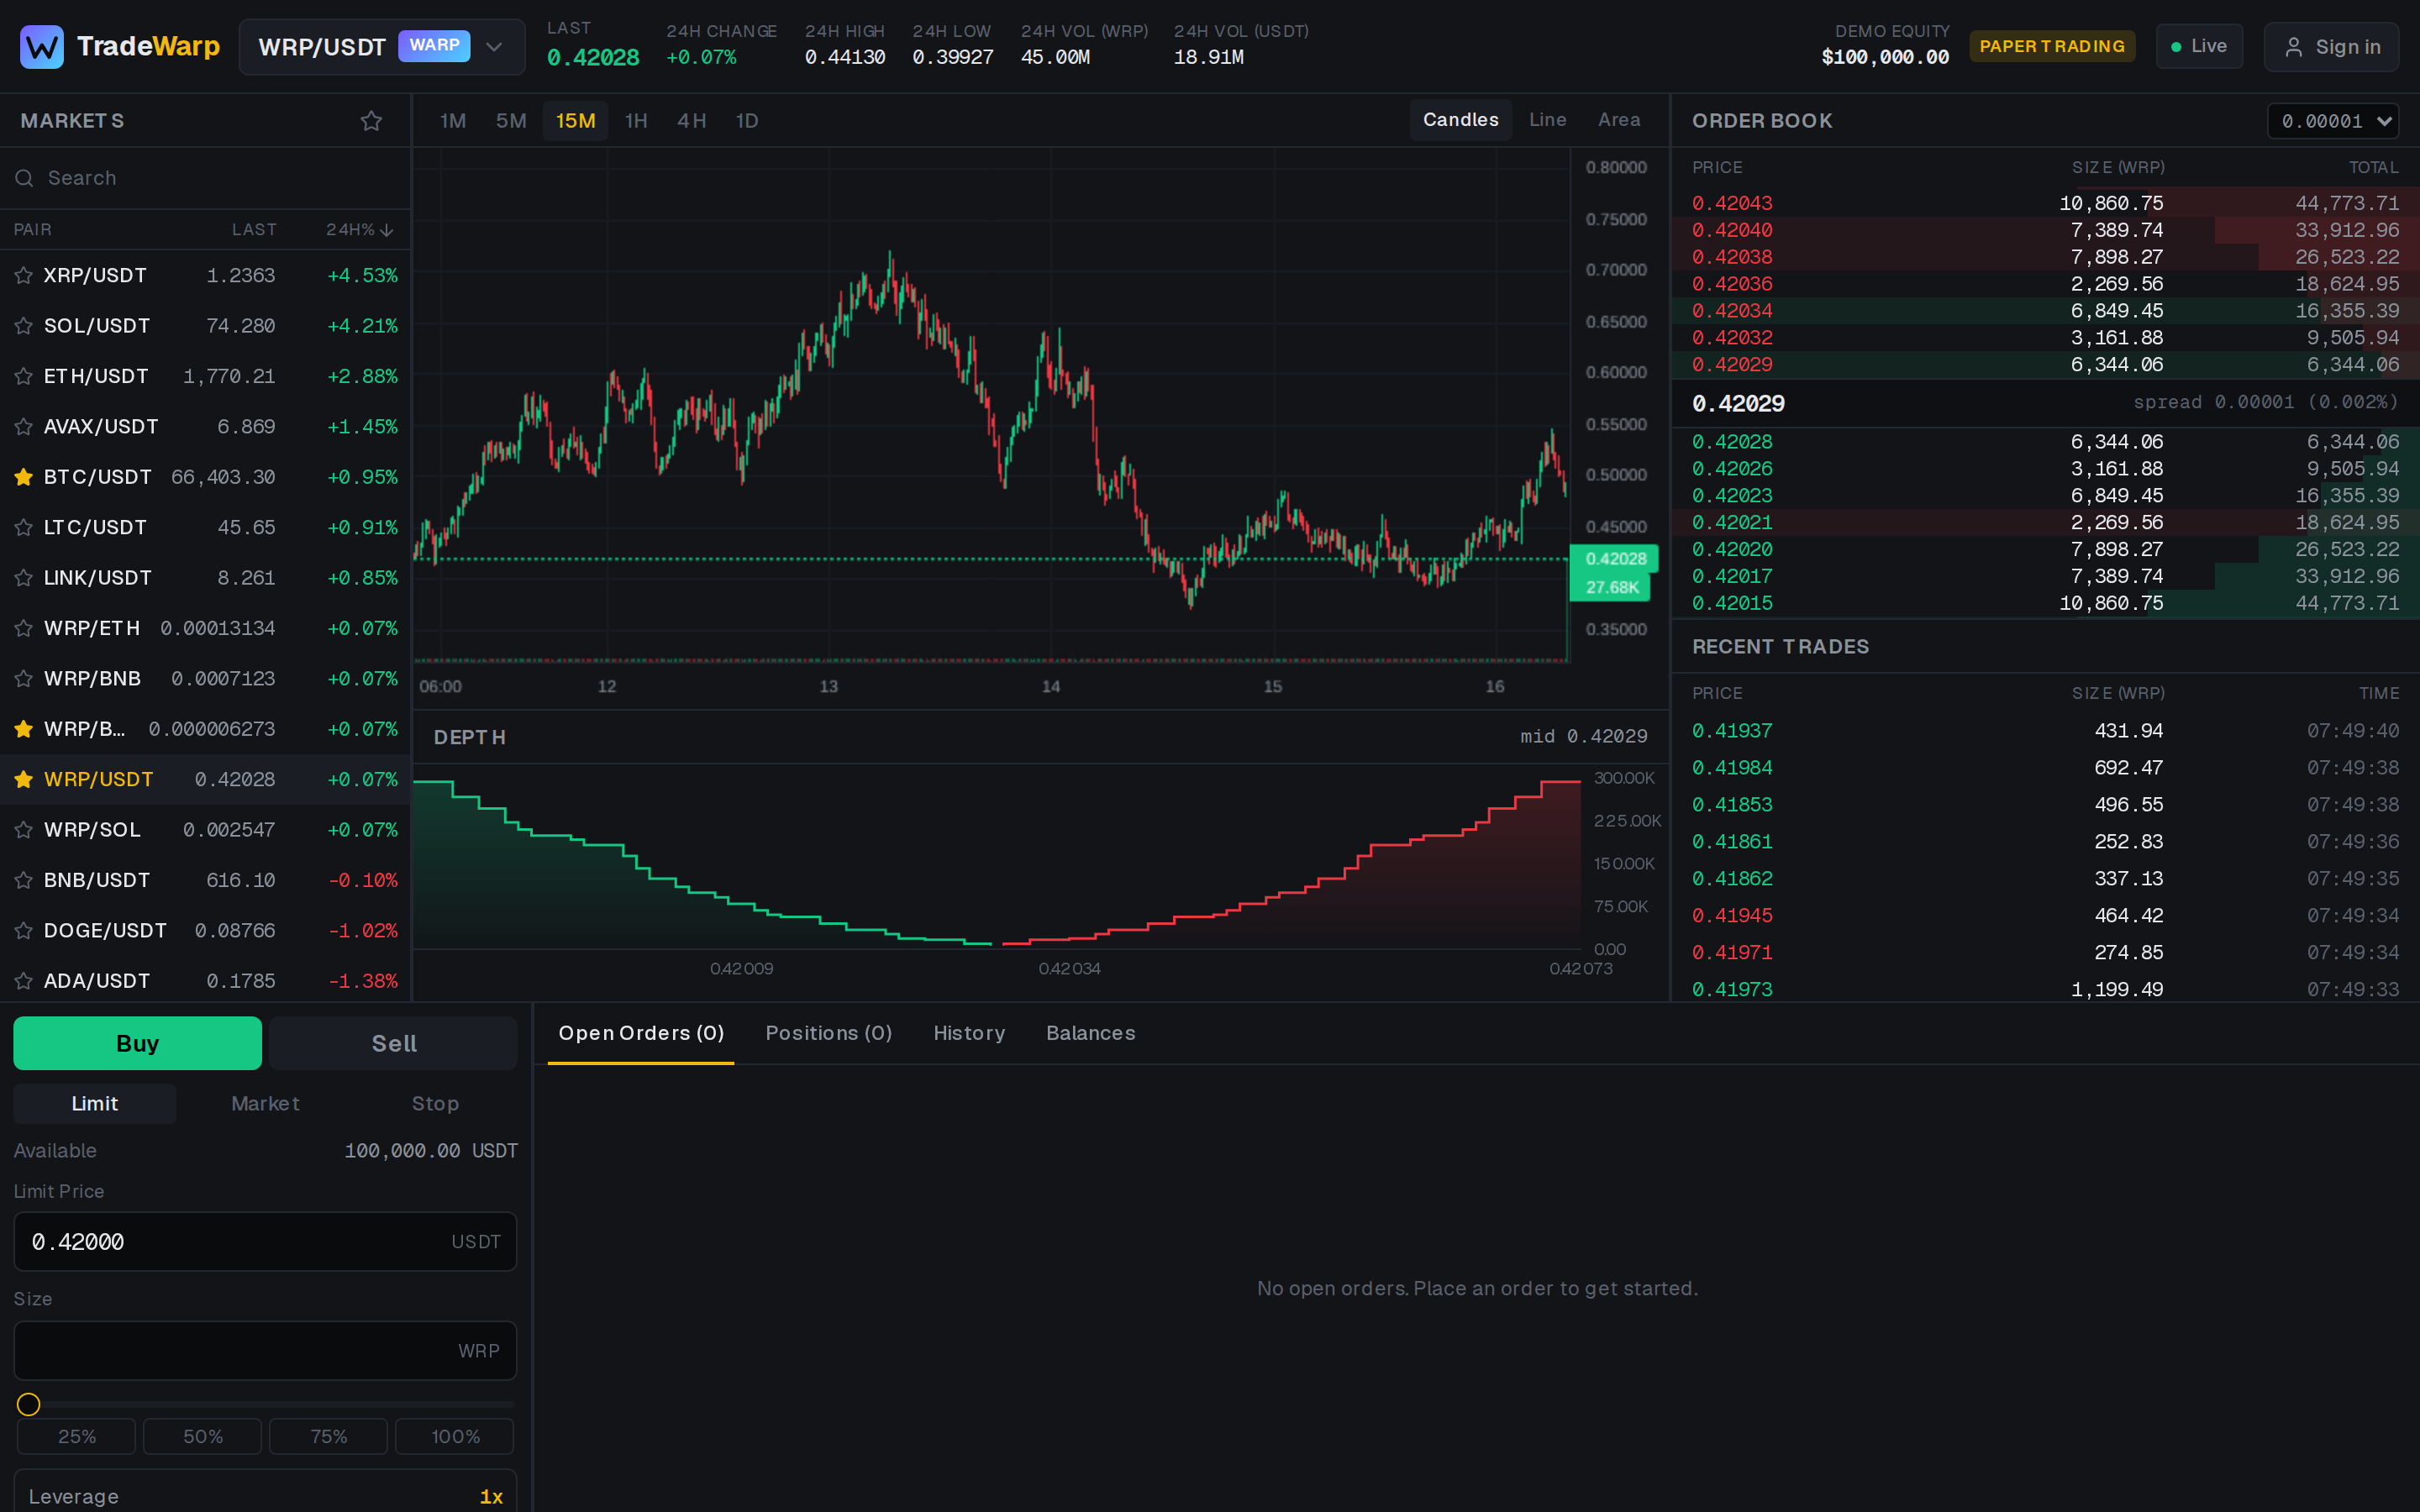
Task: Select the 1D timeframe
Action: [x=747, y=121]
